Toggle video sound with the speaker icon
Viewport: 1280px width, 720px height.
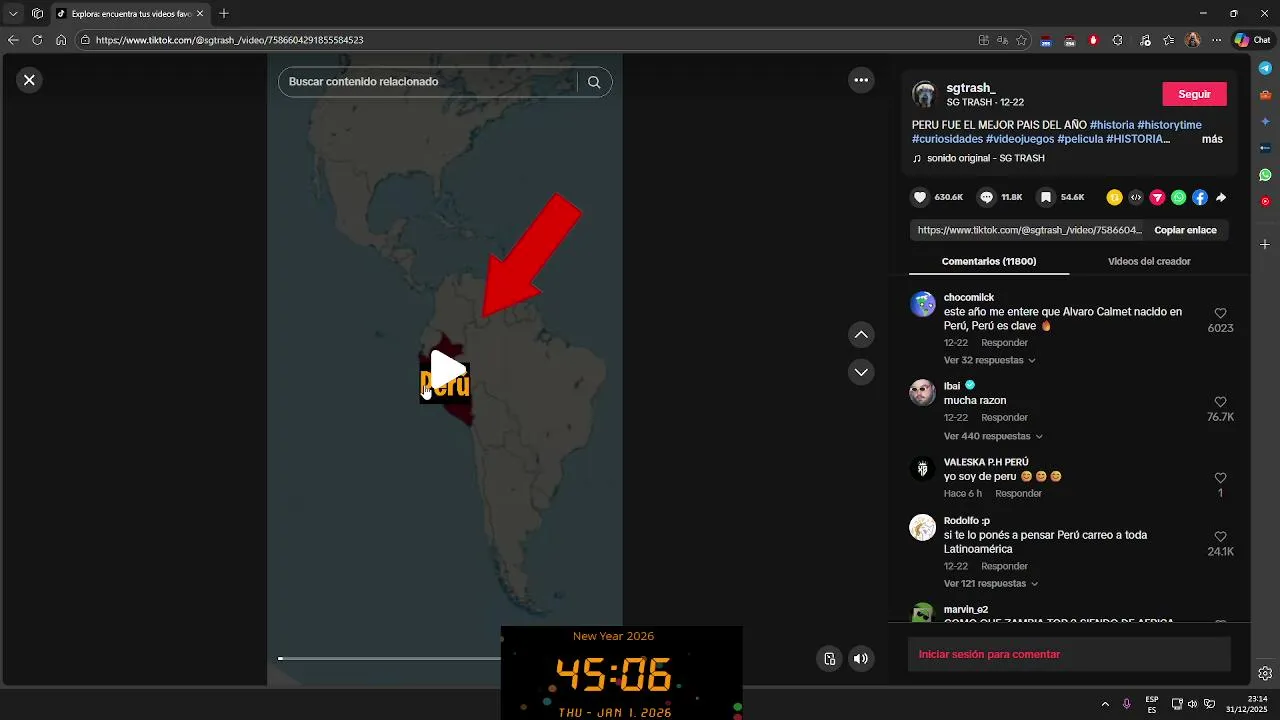point(860,658)
